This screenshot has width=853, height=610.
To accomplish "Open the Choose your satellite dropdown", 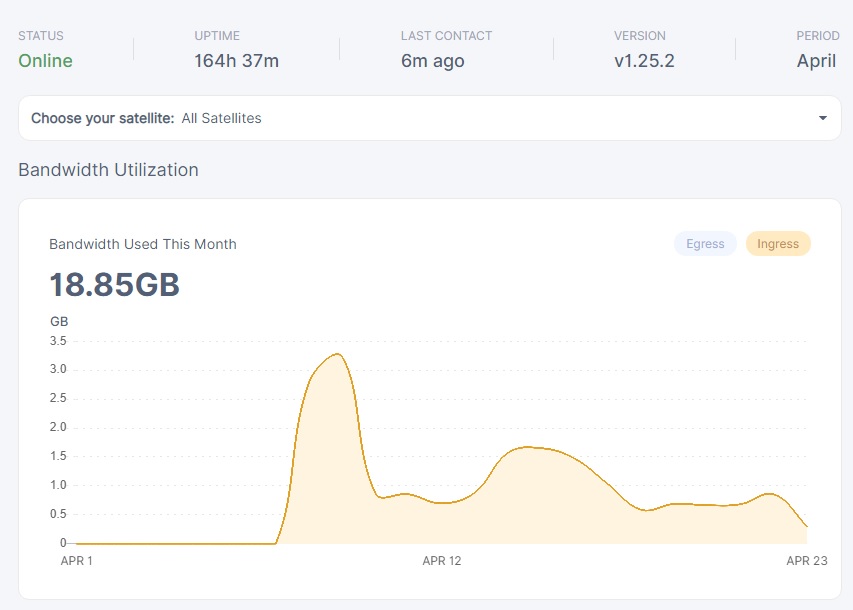I will pos(429,118).
